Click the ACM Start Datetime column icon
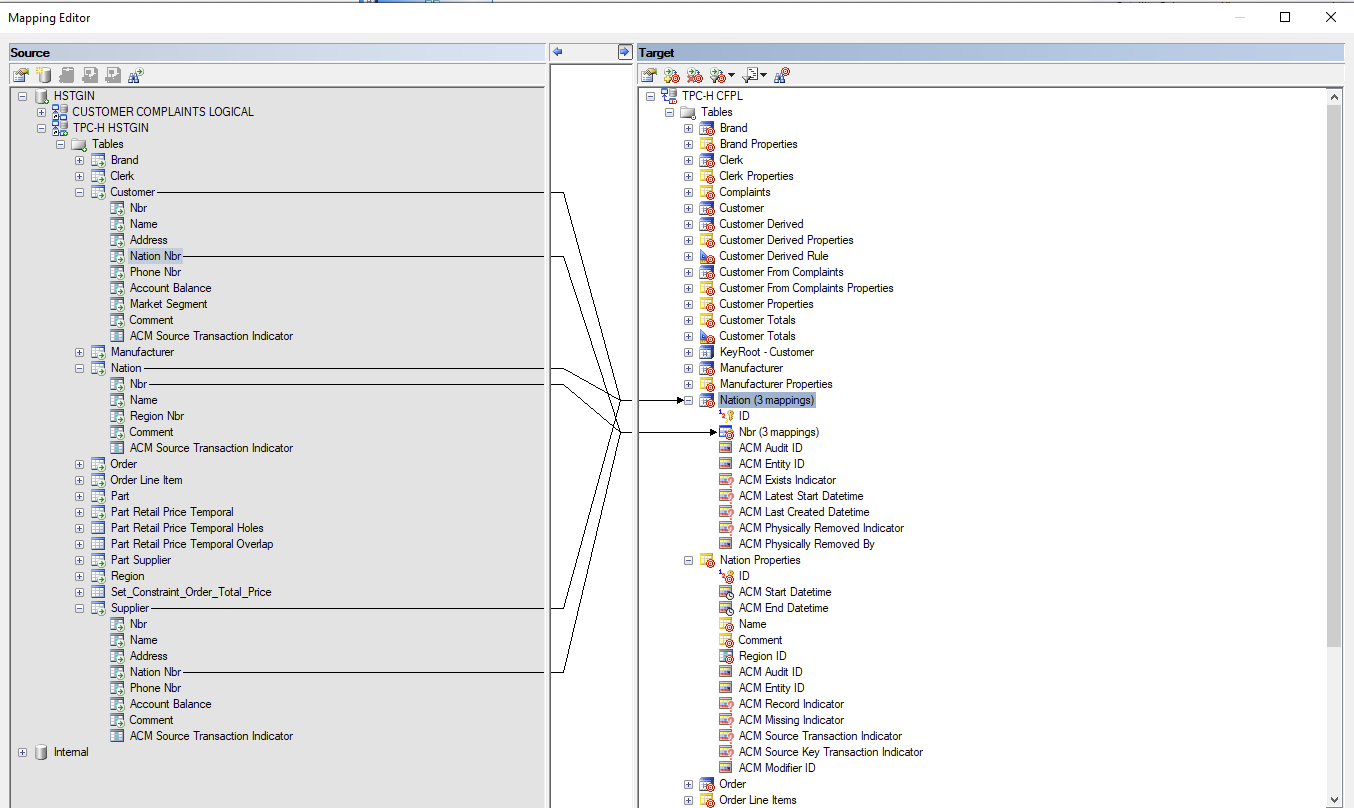The height and width of the screenshot is (808, 1354). 726,592
